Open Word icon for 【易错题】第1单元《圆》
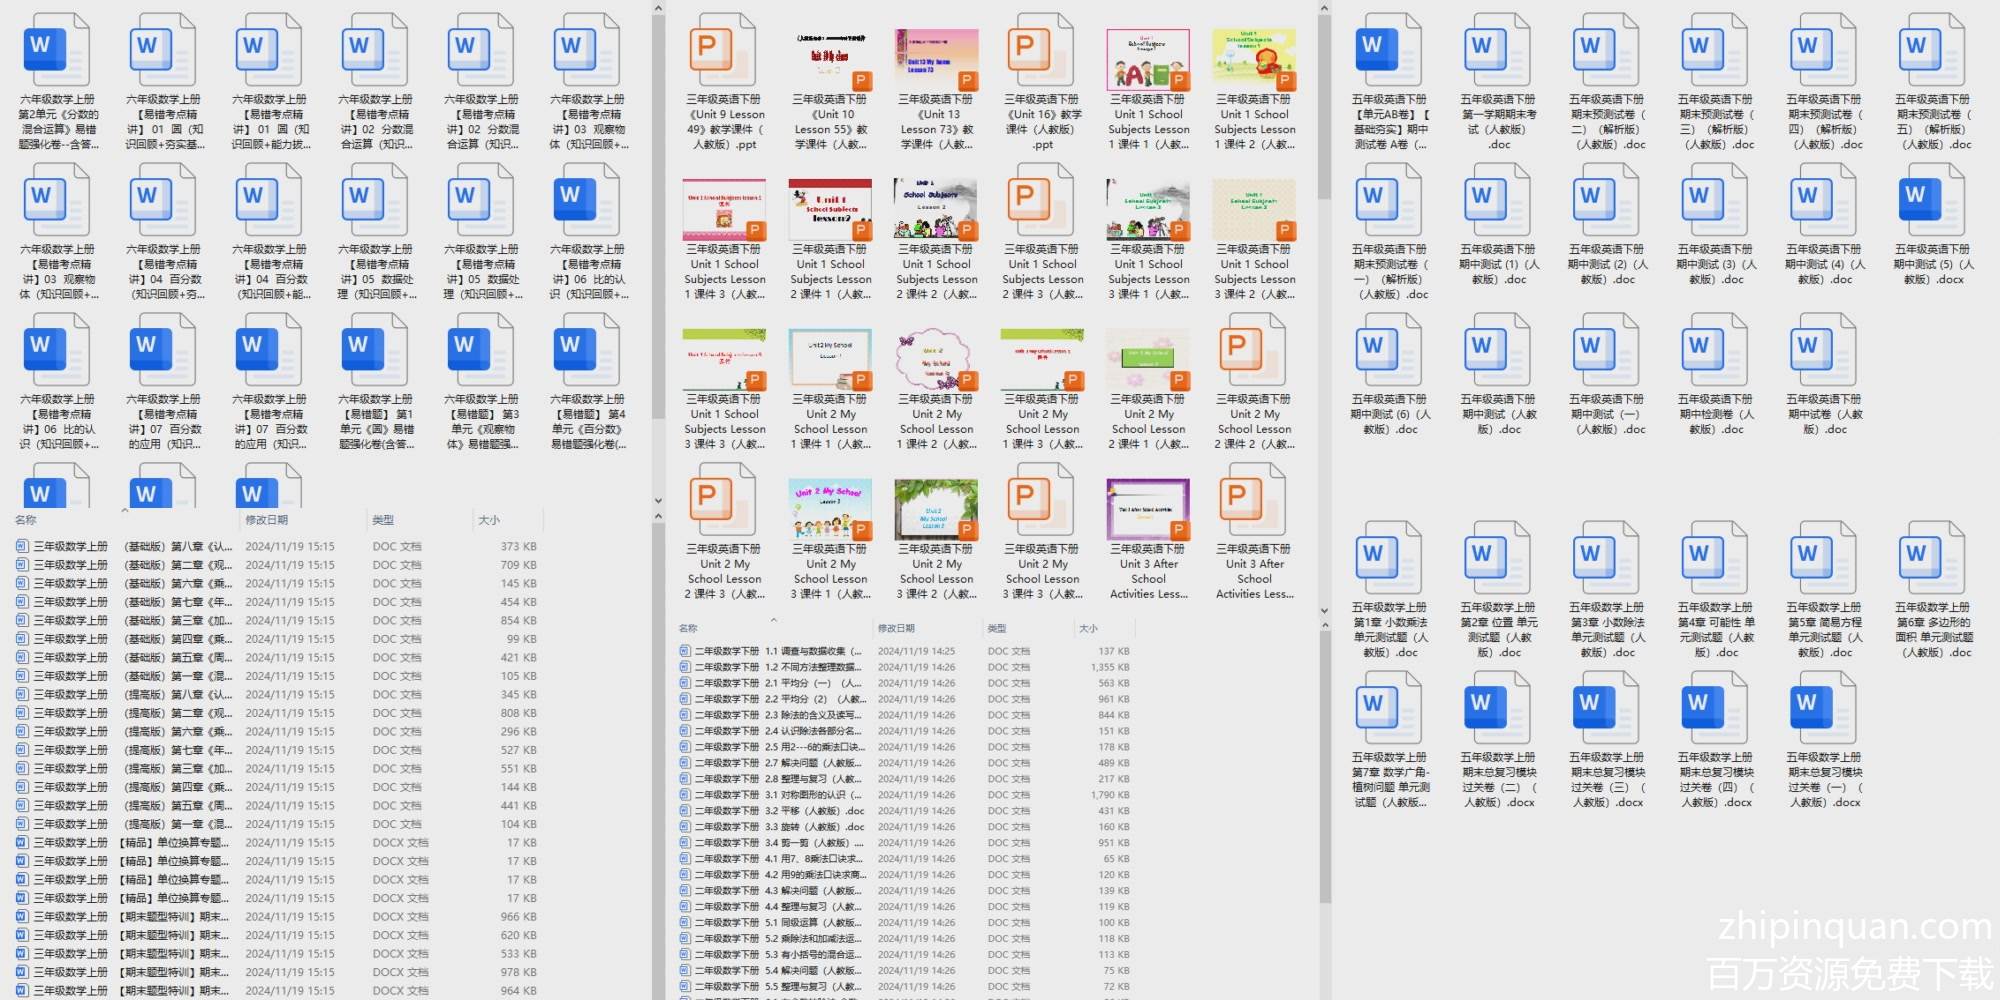The height and width of the screenshot is (1000, 2000). point(374,350)
